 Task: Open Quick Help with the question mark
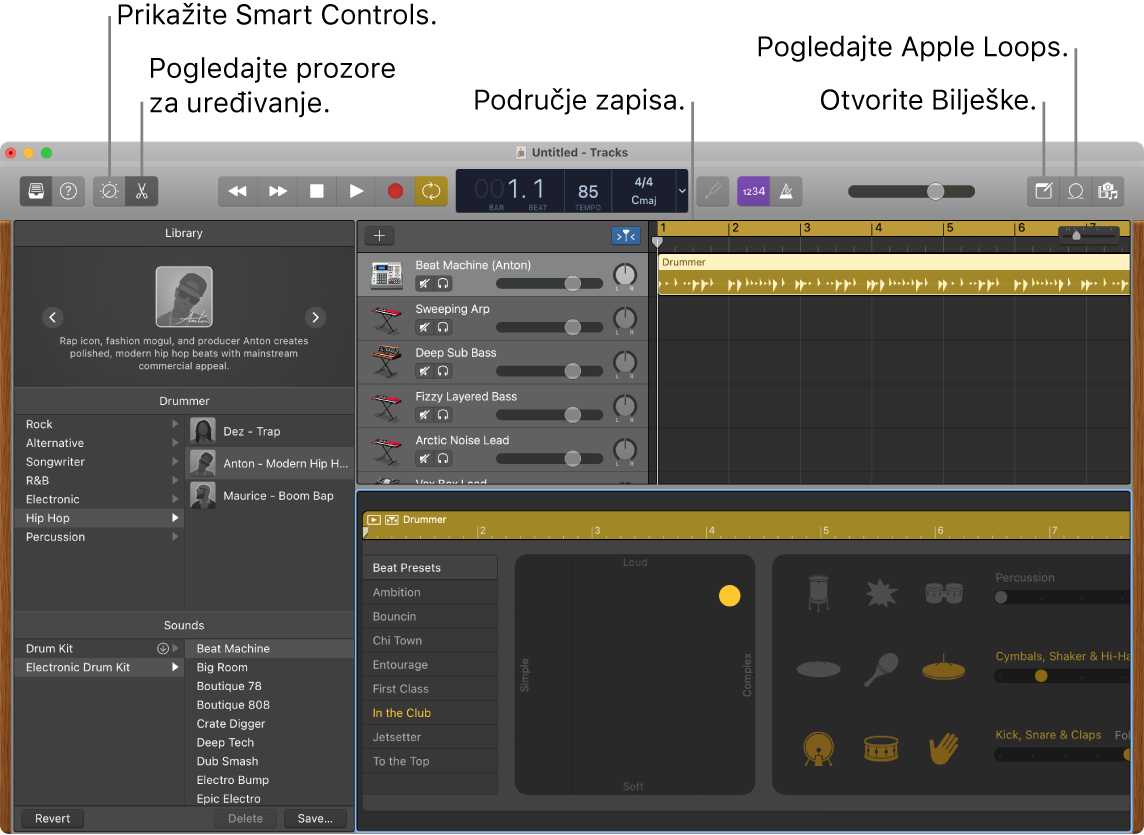[x=68, y=191]
